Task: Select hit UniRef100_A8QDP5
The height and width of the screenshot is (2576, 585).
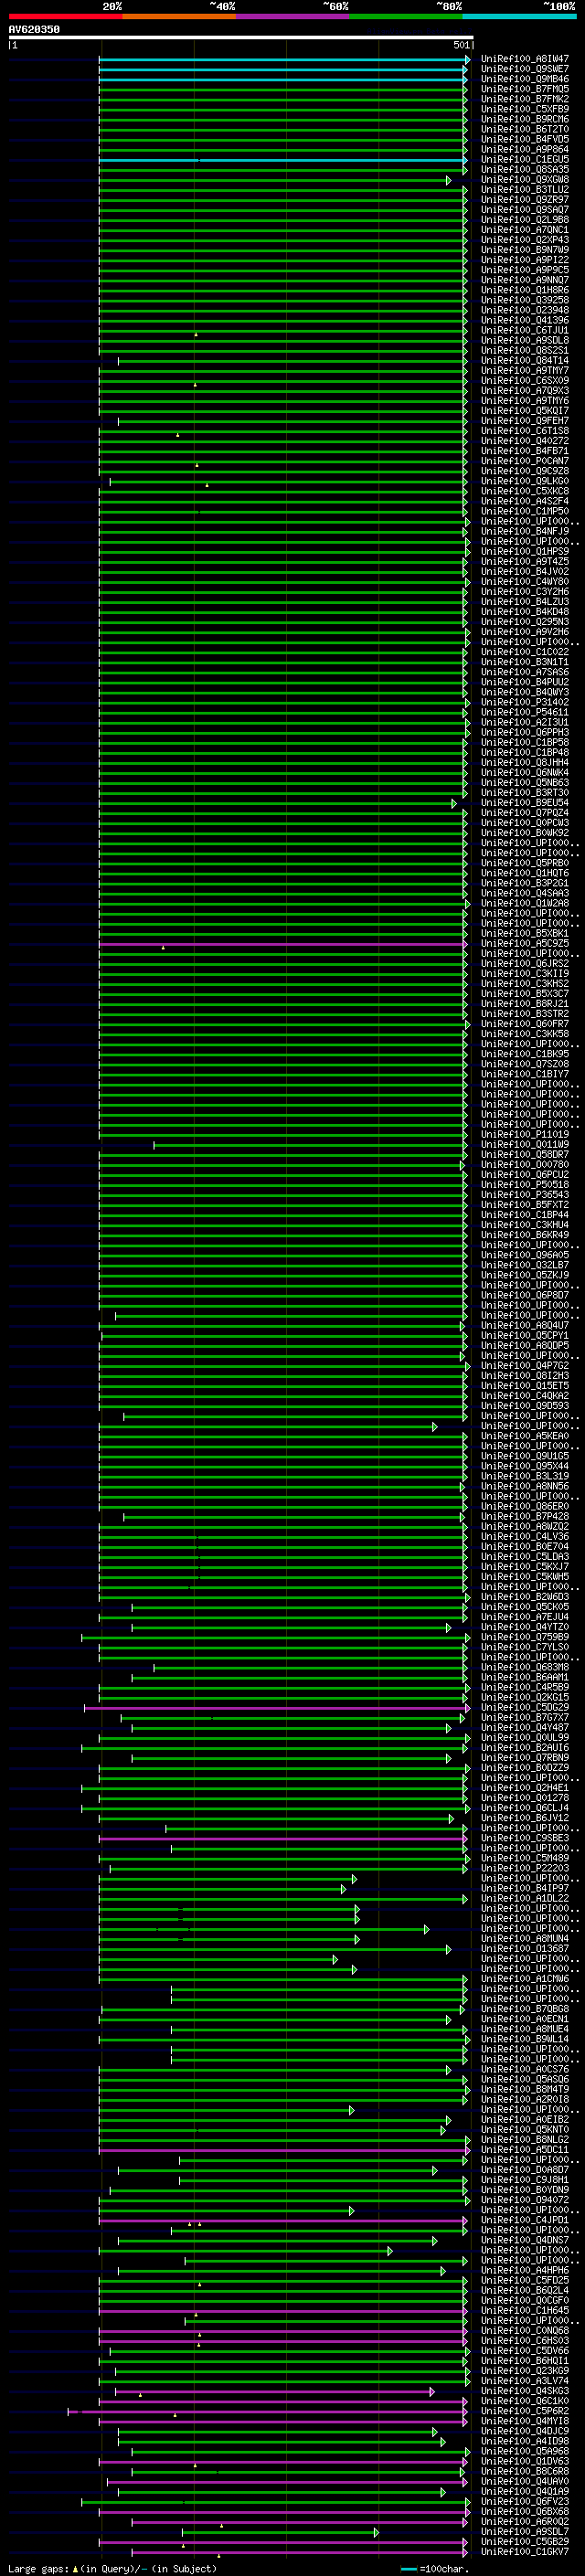Action: 525,1345
